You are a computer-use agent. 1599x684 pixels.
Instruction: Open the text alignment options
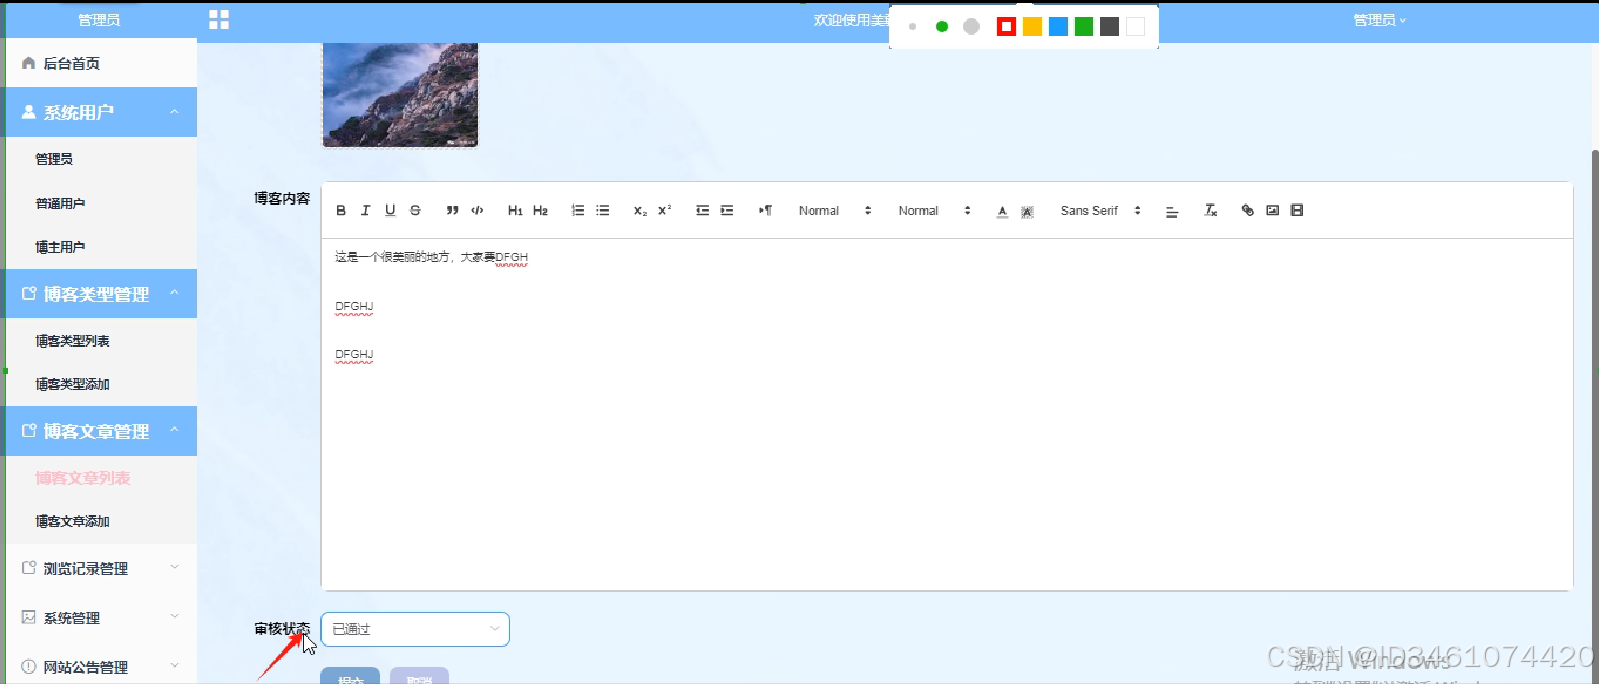pos(1172,212)
